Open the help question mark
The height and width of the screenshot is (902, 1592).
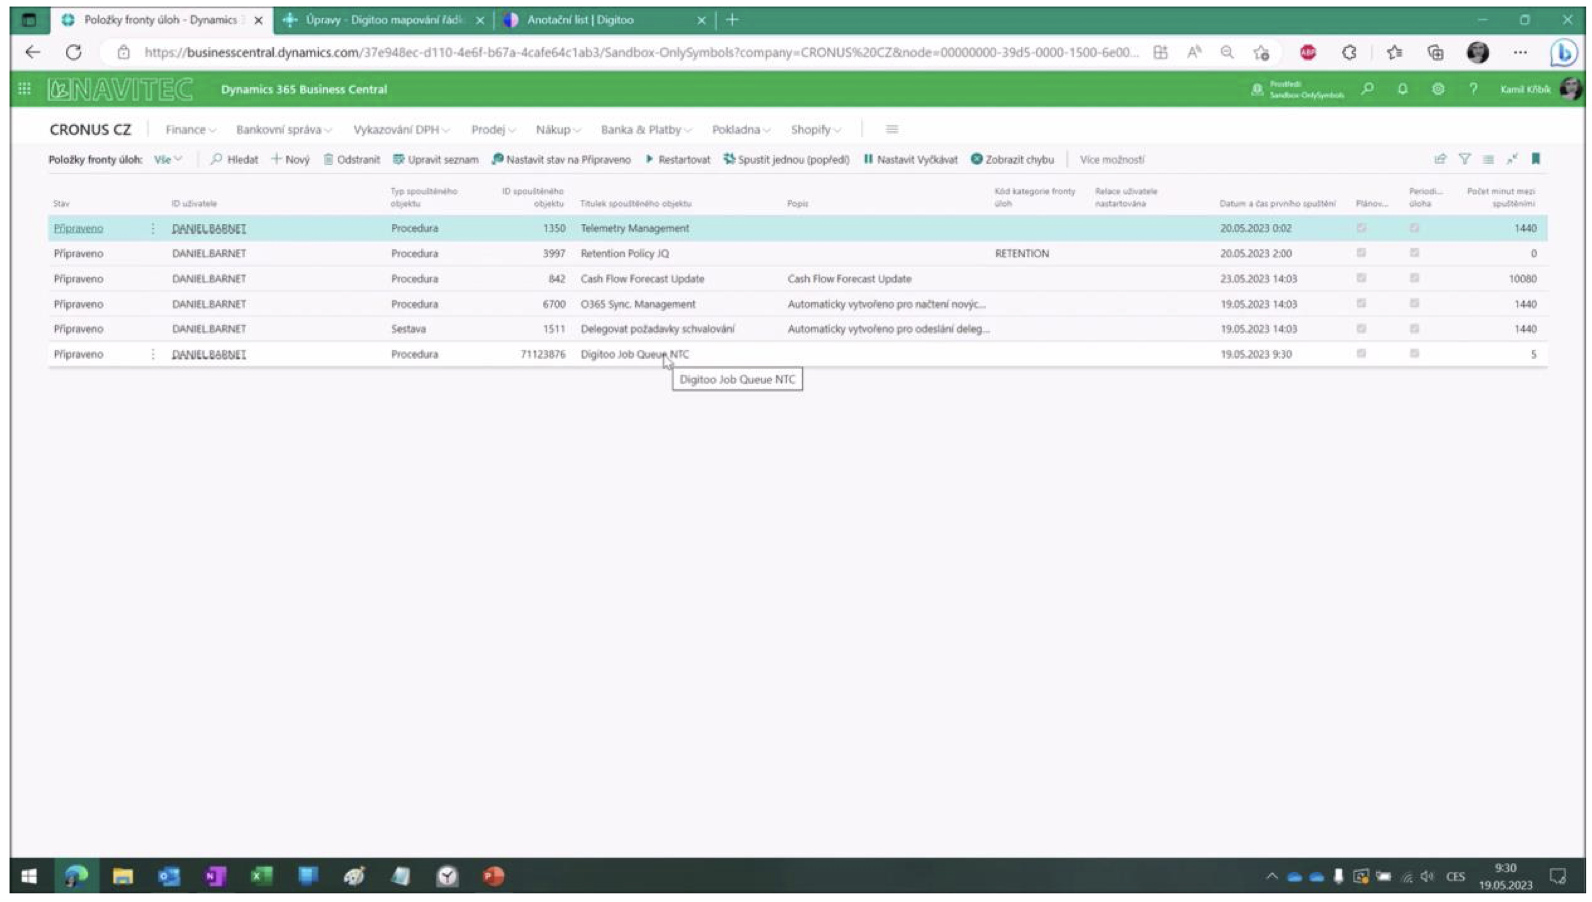[x=1472, y=89]
